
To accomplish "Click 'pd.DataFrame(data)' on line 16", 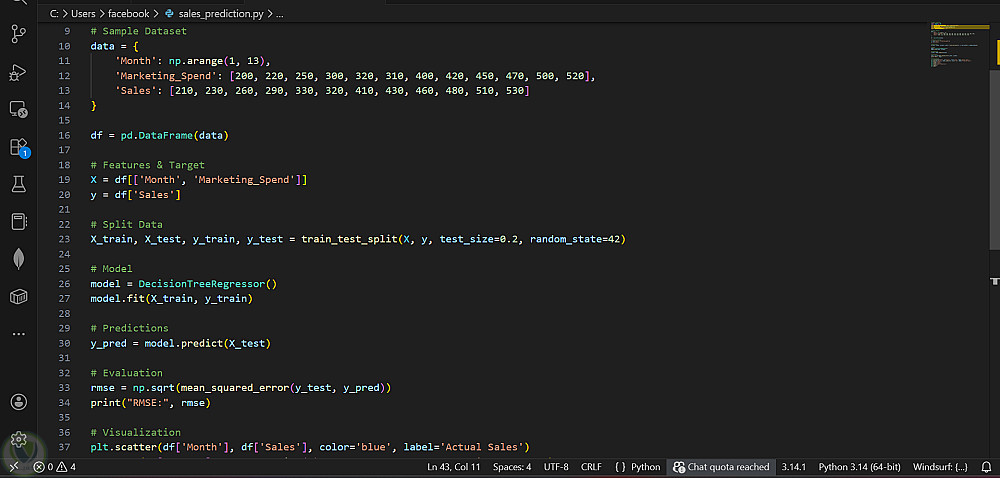I will 175,135.
